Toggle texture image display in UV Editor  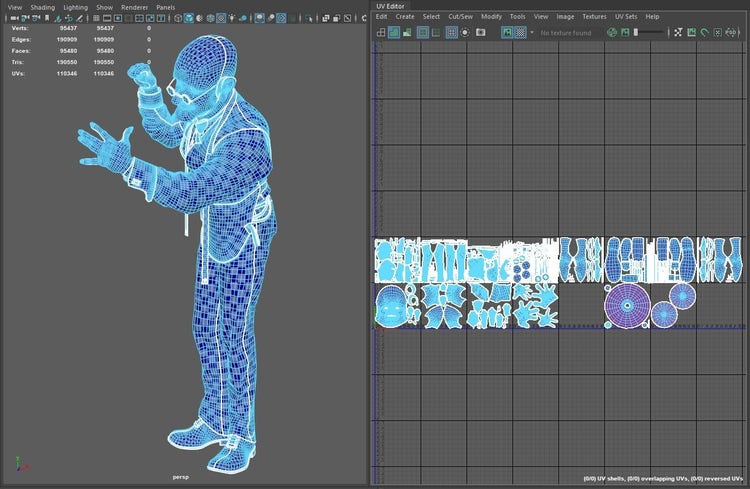[507, 32]
